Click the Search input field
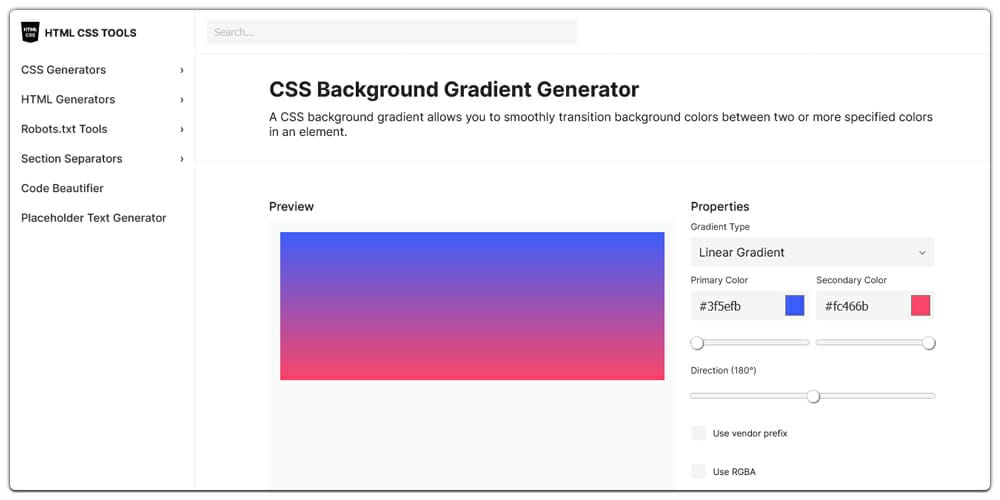The width and height of the screenshot is (1000, 500). click(x=391, y=32)
